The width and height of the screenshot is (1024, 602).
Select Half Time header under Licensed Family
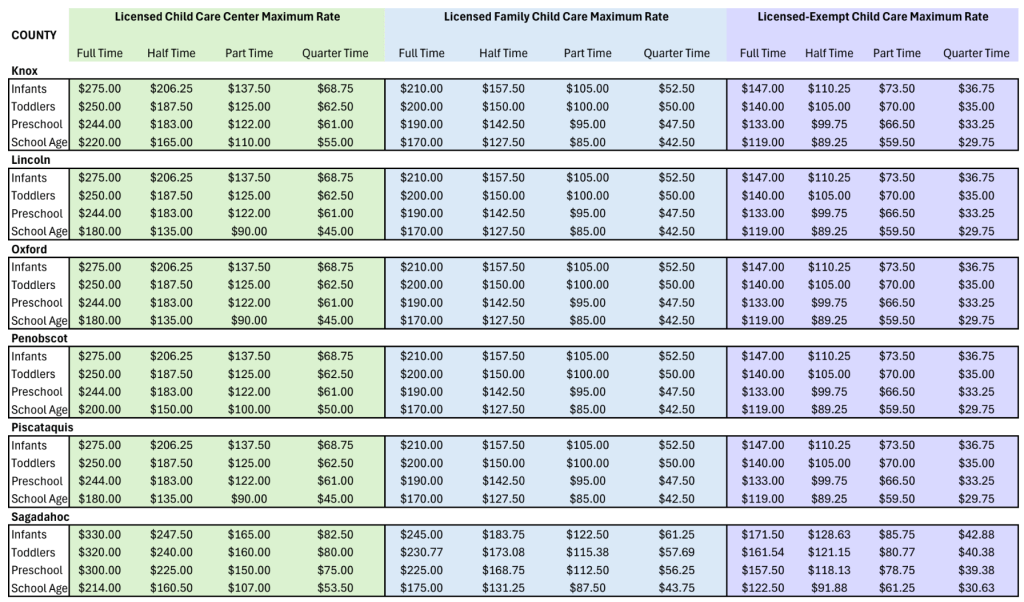(x=502, y=53)
